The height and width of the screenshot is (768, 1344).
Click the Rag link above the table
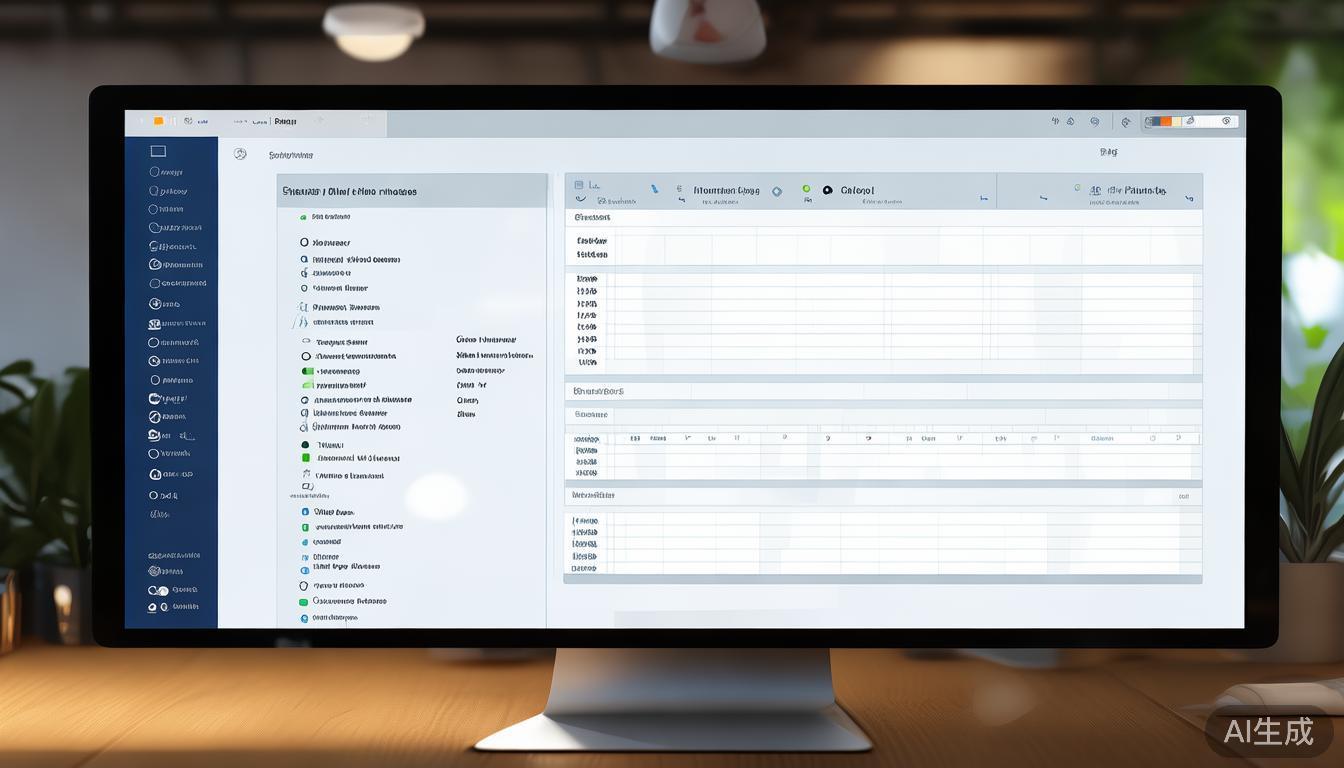(1108, 152)
